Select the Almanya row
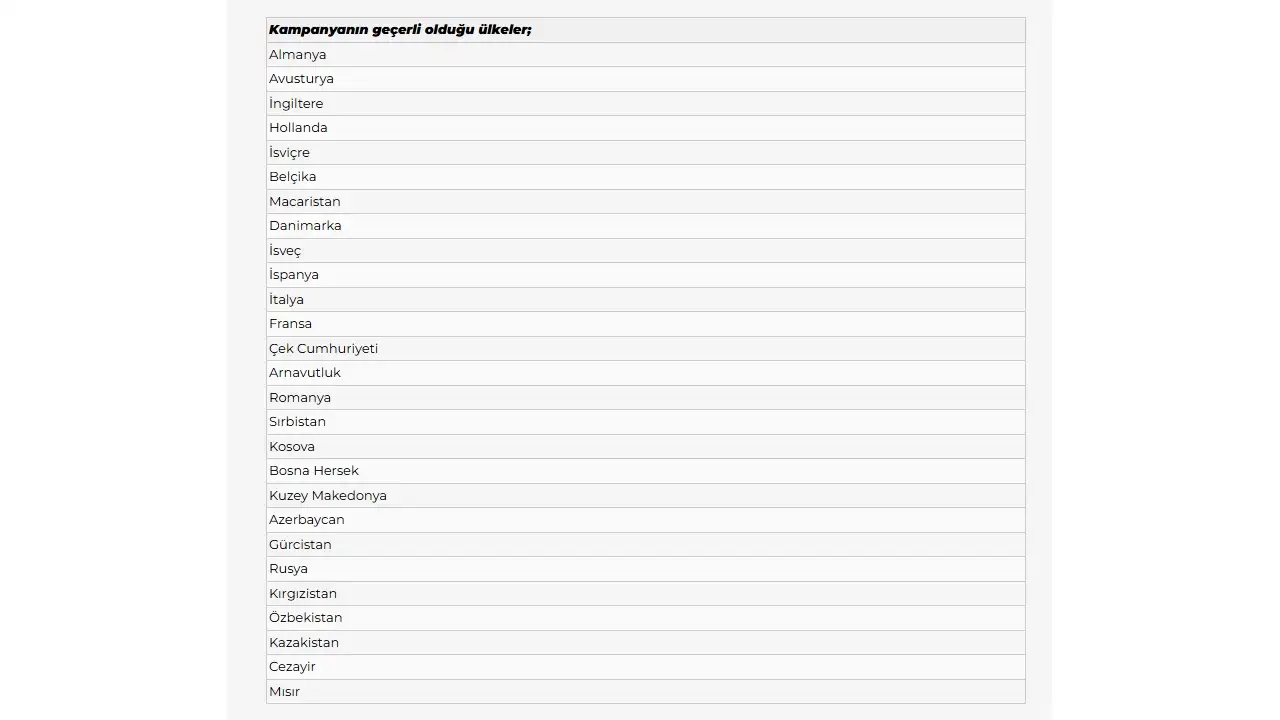Screen dimensions: 1280x720 point(298,55)
